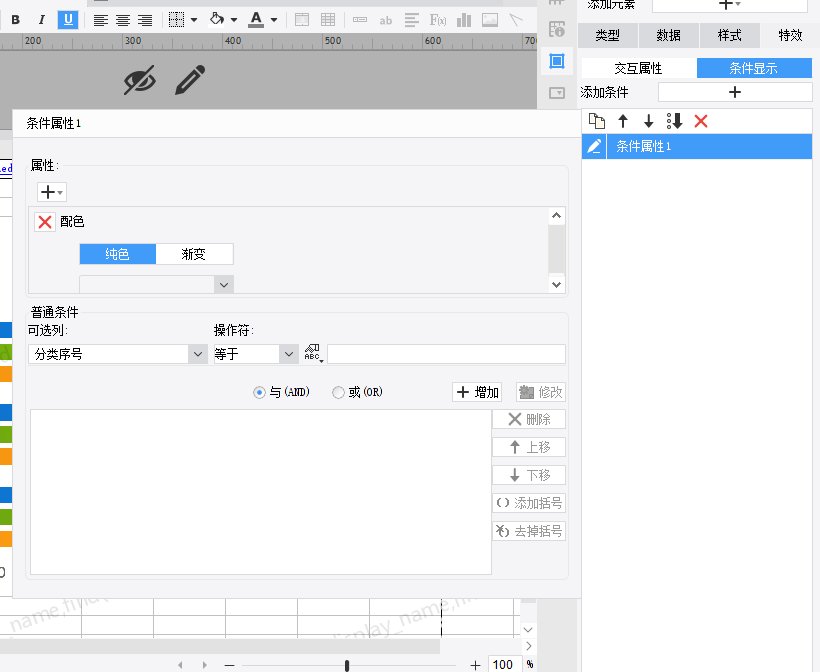Click the zoom out minus icon
The width and height of the screenshot is (820, 672).
click(230, 665)
